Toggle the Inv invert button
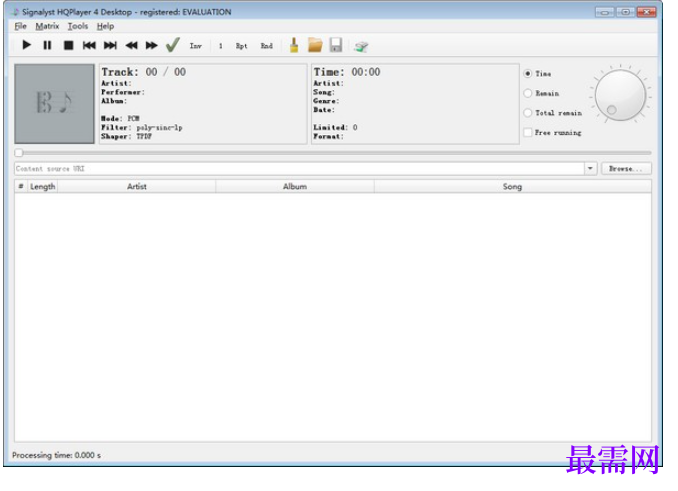Screen dimensions: 678x491 point(196,46)
